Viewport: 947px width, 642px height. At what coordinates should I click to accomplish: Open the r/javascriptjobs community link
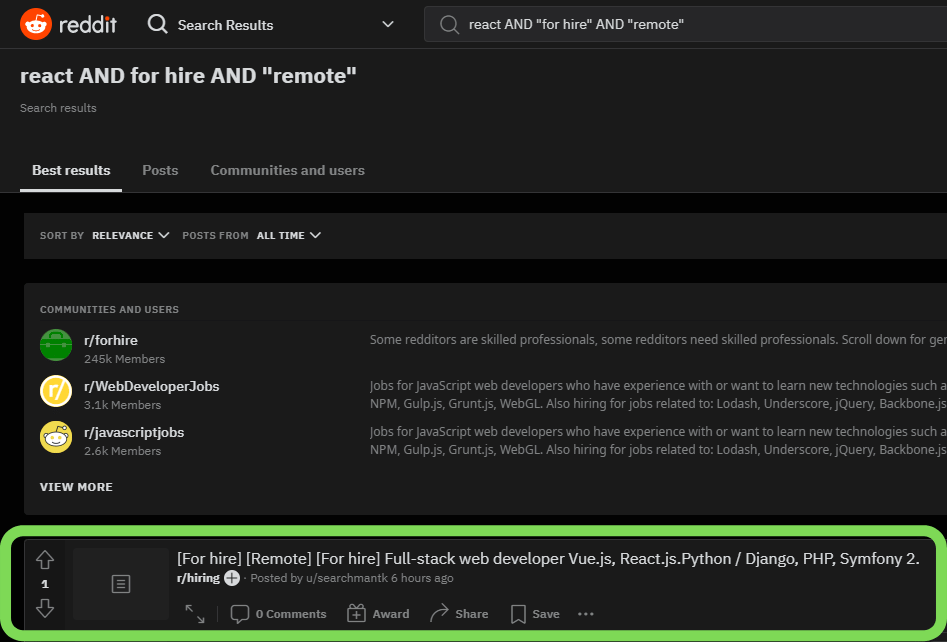134,432
